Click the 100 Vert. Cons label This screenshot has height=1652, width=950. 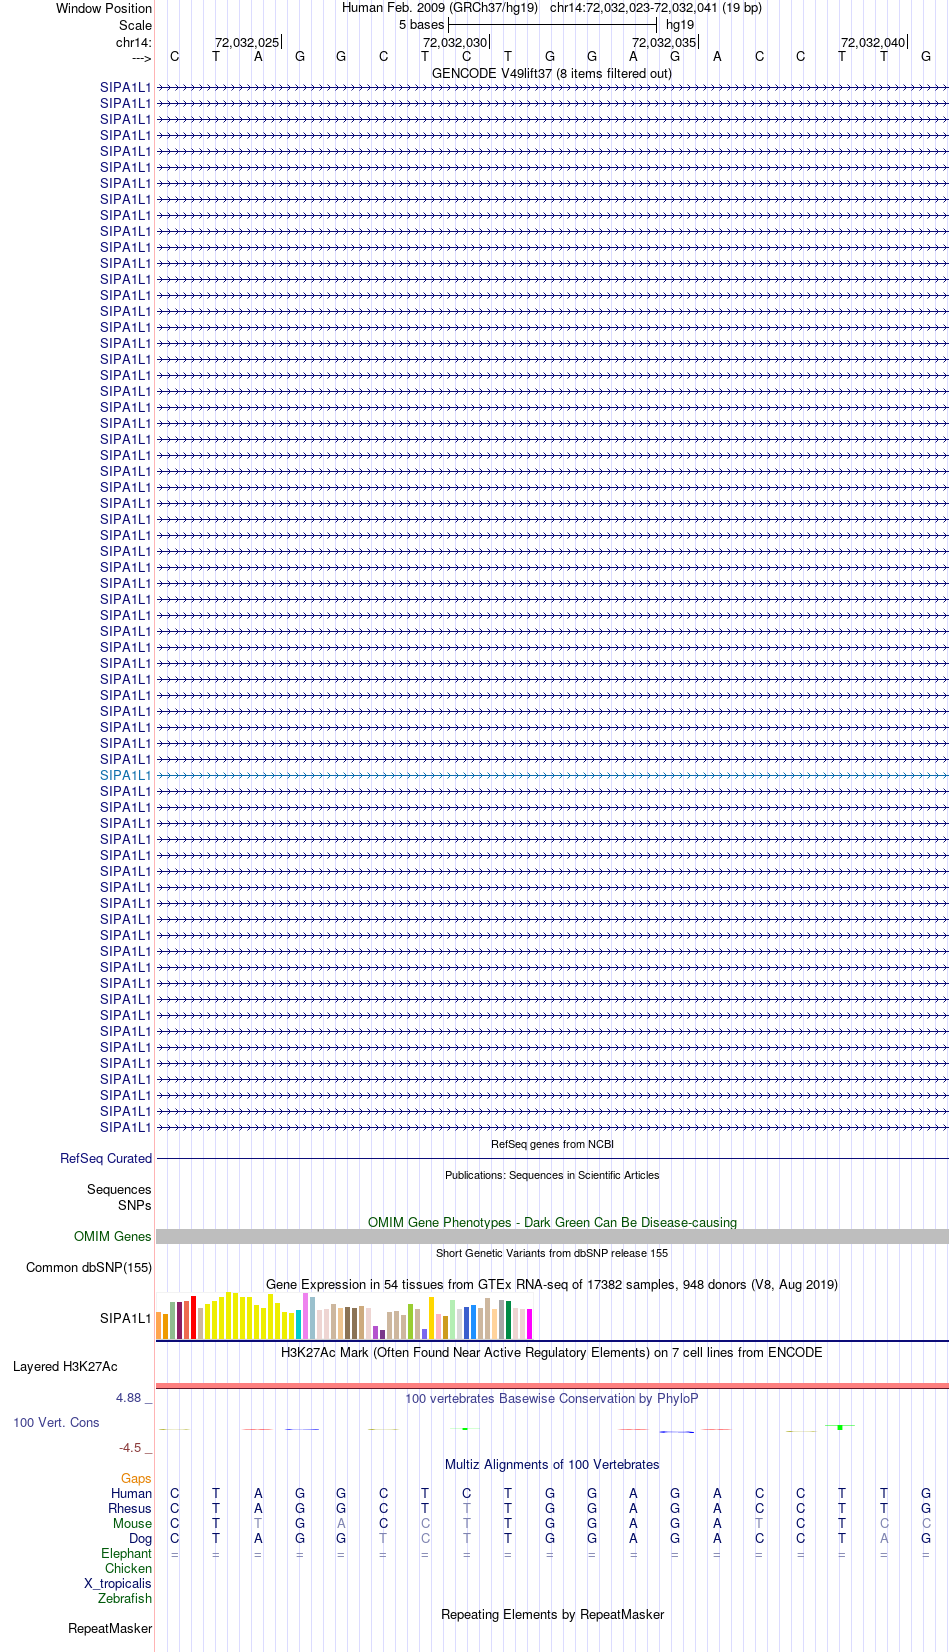point(56,1422)
